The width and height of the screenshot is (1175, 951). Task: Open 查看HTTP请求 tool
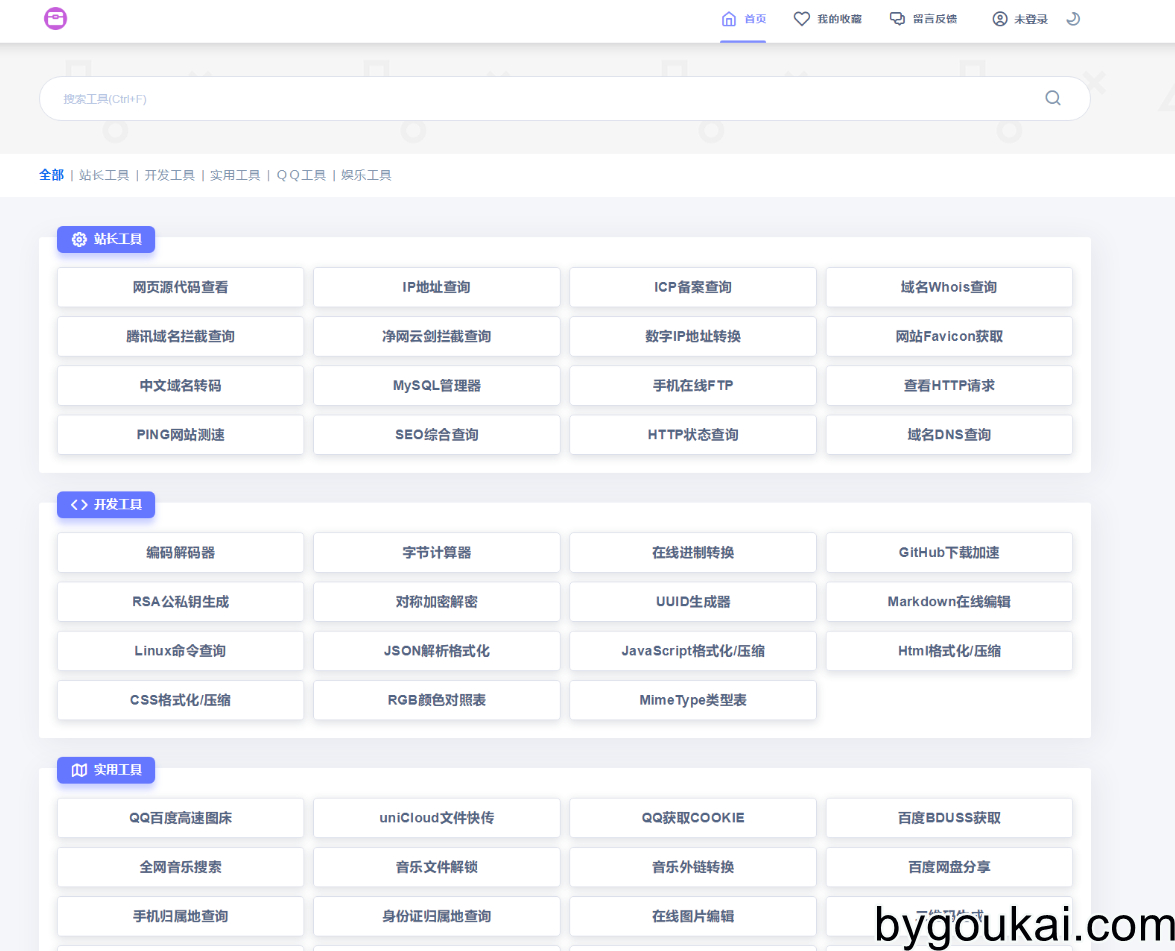click(x=949, y=385)
